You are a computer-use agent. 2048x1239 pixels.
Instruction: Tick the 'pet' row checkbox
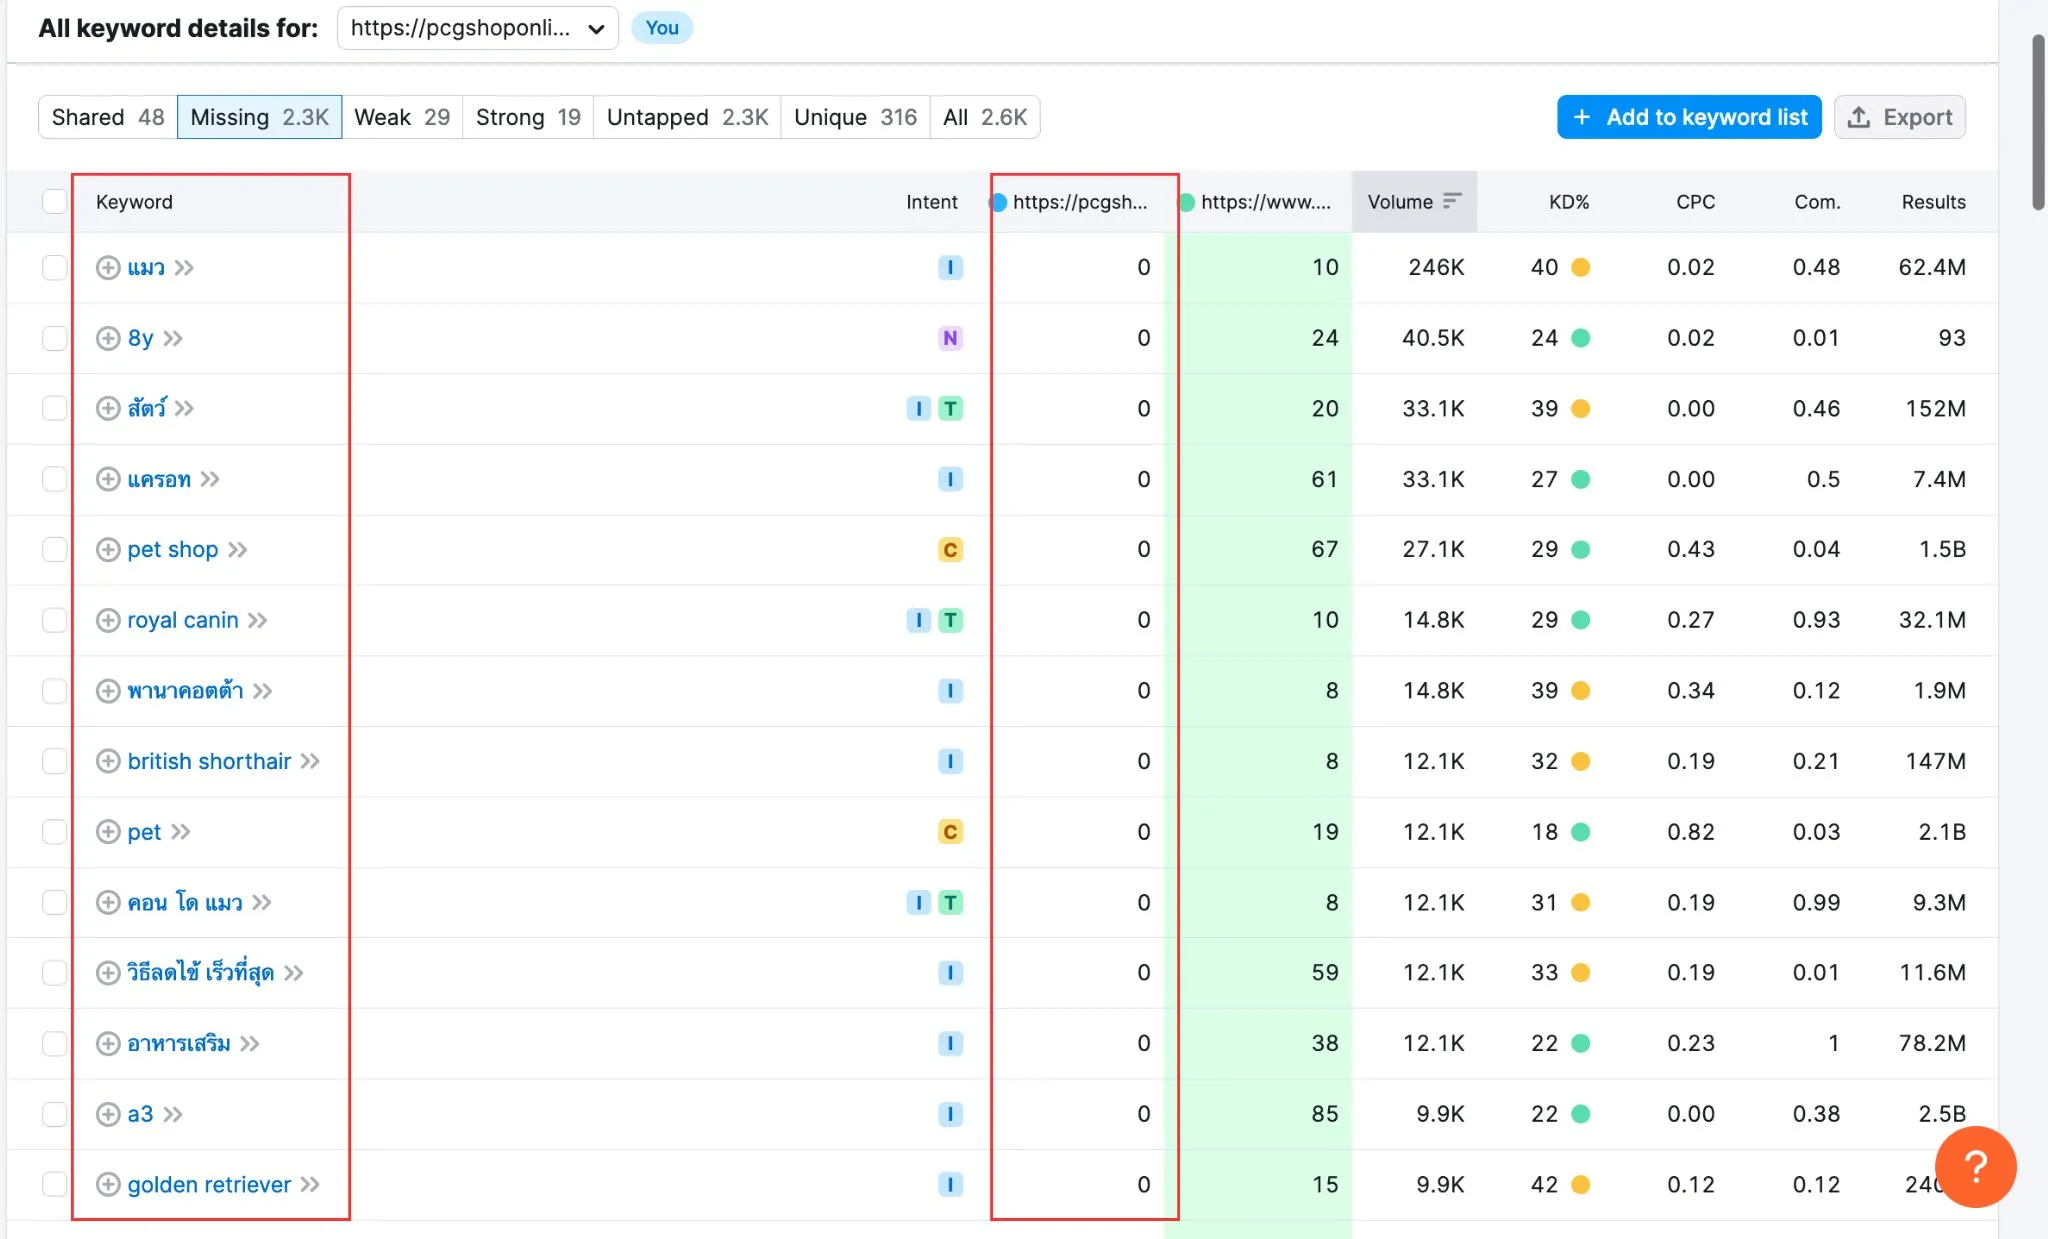point(54,832)
